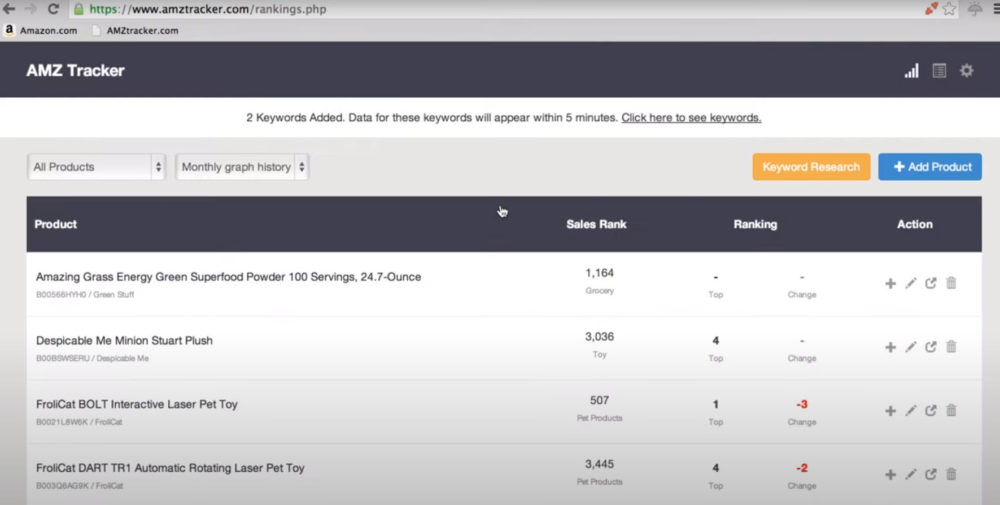The height and width of the screenshot is (505, 1000).
Task: Open external link icon for FroliCat BOLT row
Action: pos(931,411)
